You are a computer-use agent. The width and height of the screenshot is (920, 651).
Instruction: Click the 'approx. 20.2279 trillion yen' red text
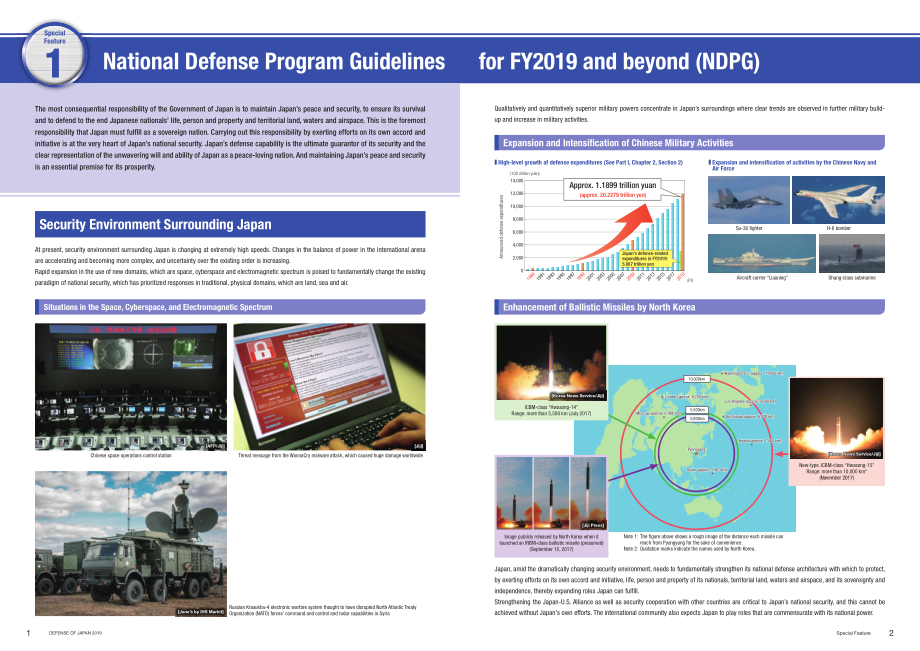click(x=613, y=195)
